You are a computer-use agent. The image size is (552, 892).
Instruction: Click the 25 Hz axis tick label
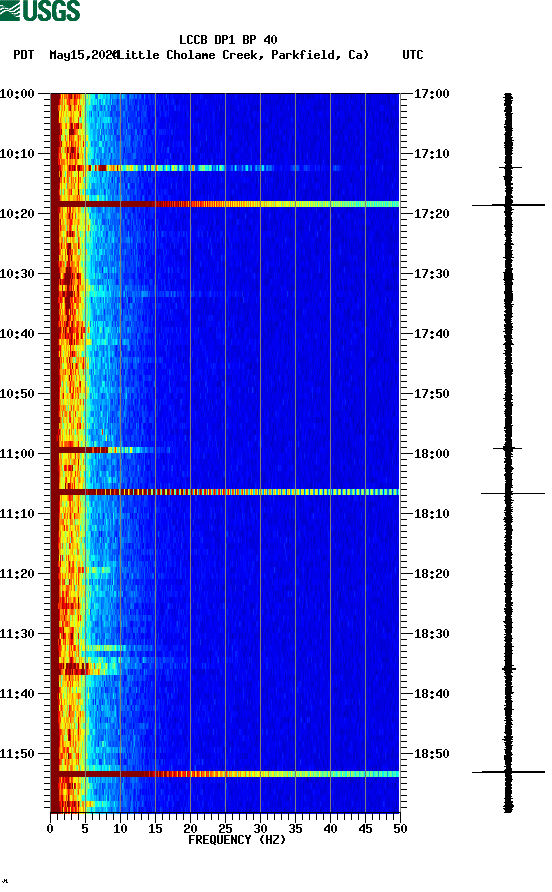(x=225, y=829)
